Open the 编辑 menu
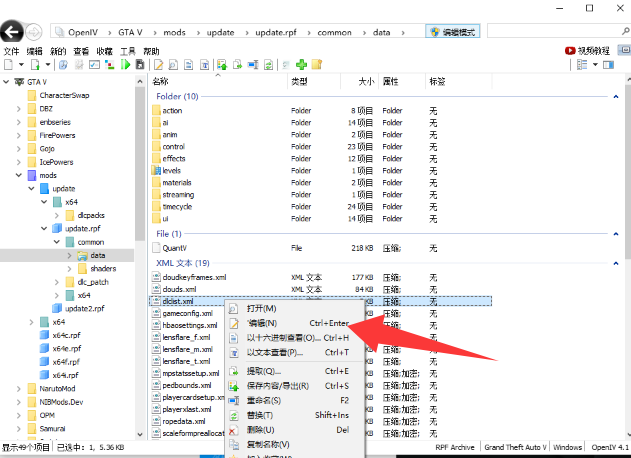The height and width of the screenshot is (458, 631). pos(35,51)
